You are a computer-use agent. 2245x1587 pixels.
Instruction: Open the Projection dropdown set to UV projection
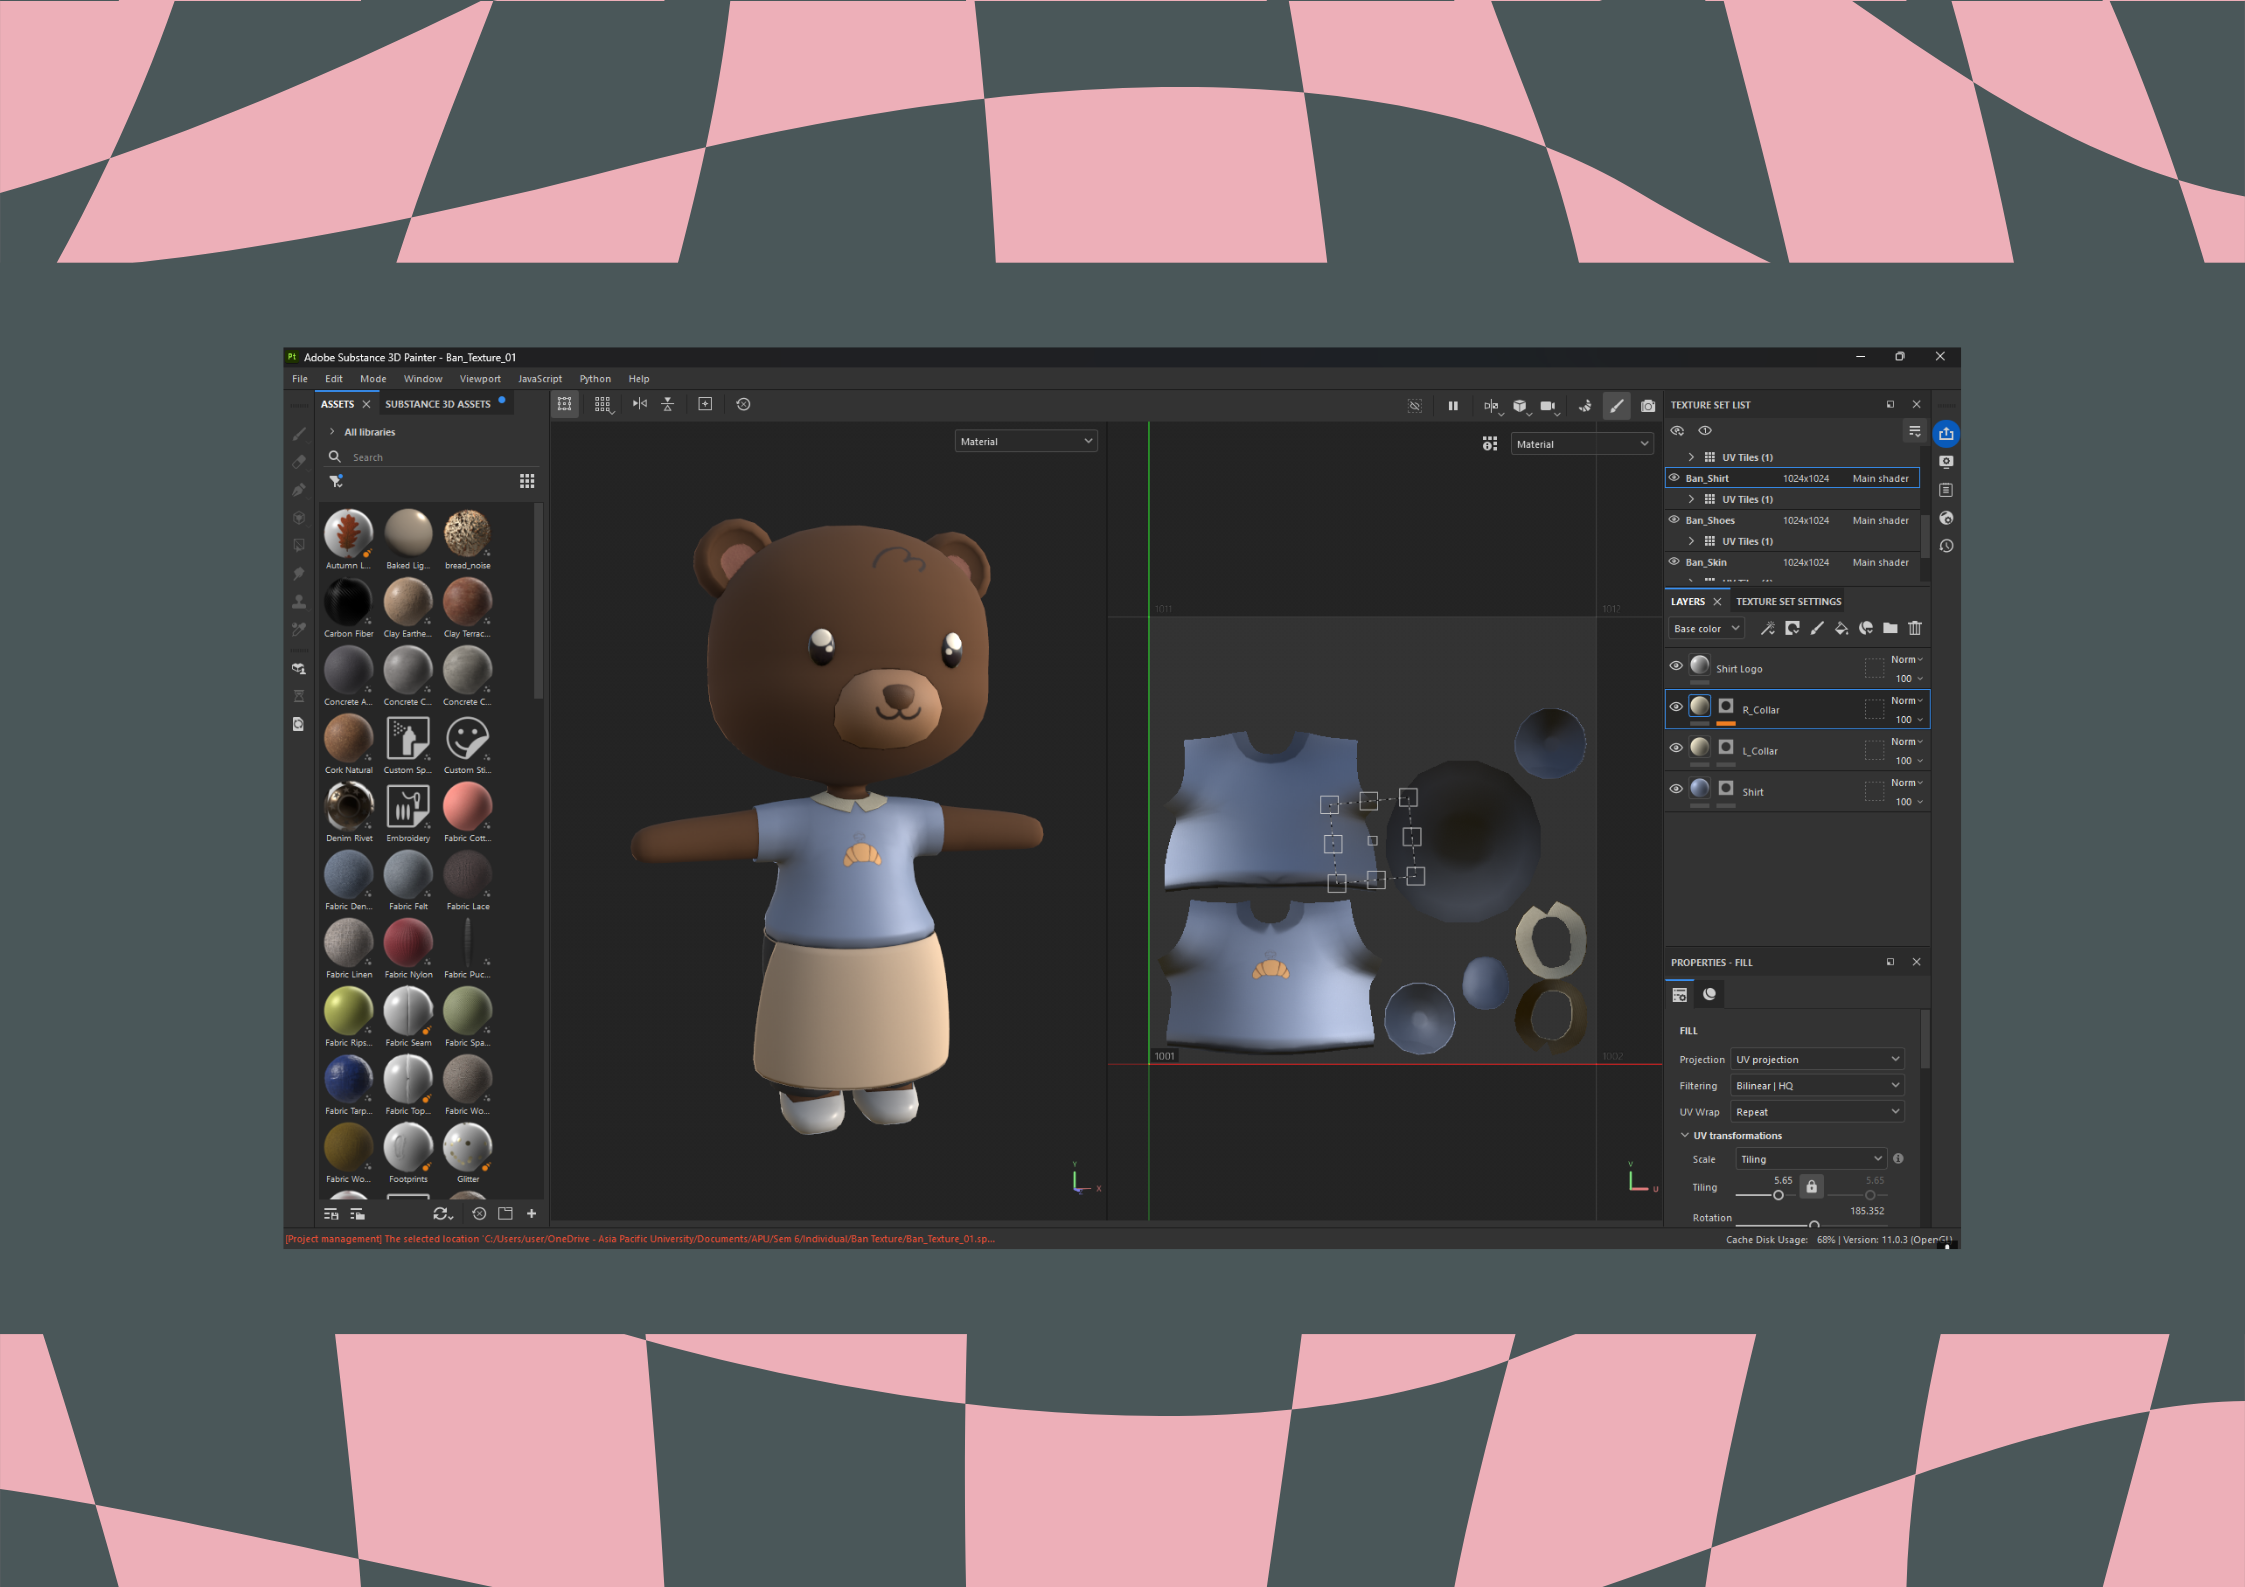[1817, 1060]
